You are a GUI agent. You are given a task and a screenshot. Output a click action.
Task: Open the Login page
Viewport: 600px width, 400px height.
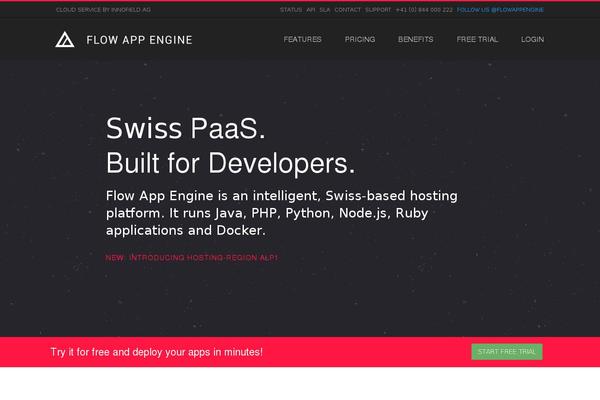[532, 39]
